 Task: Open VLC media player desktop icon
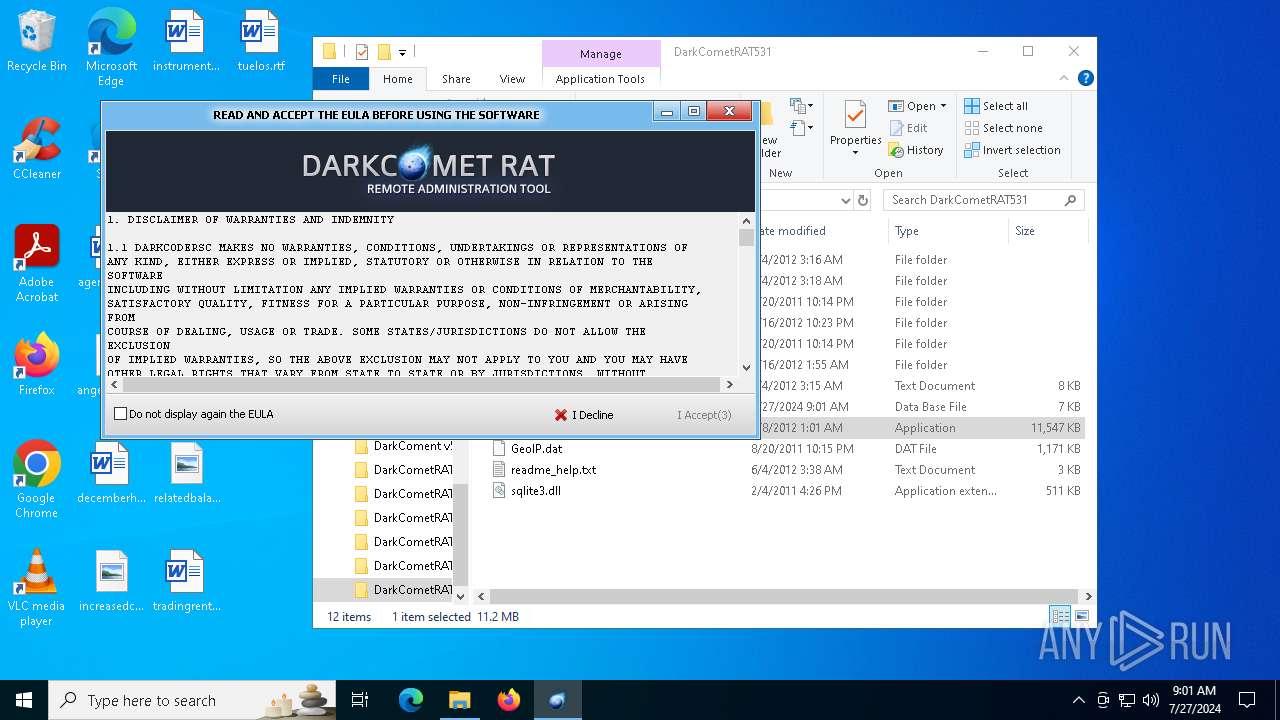pos(37,588)
